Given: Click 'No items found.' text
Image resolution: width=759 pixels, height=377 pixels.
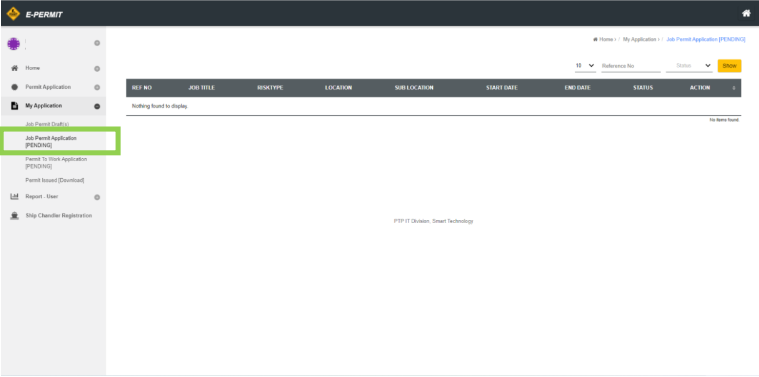Looking at the screenshot, I should tap(724, 120).
